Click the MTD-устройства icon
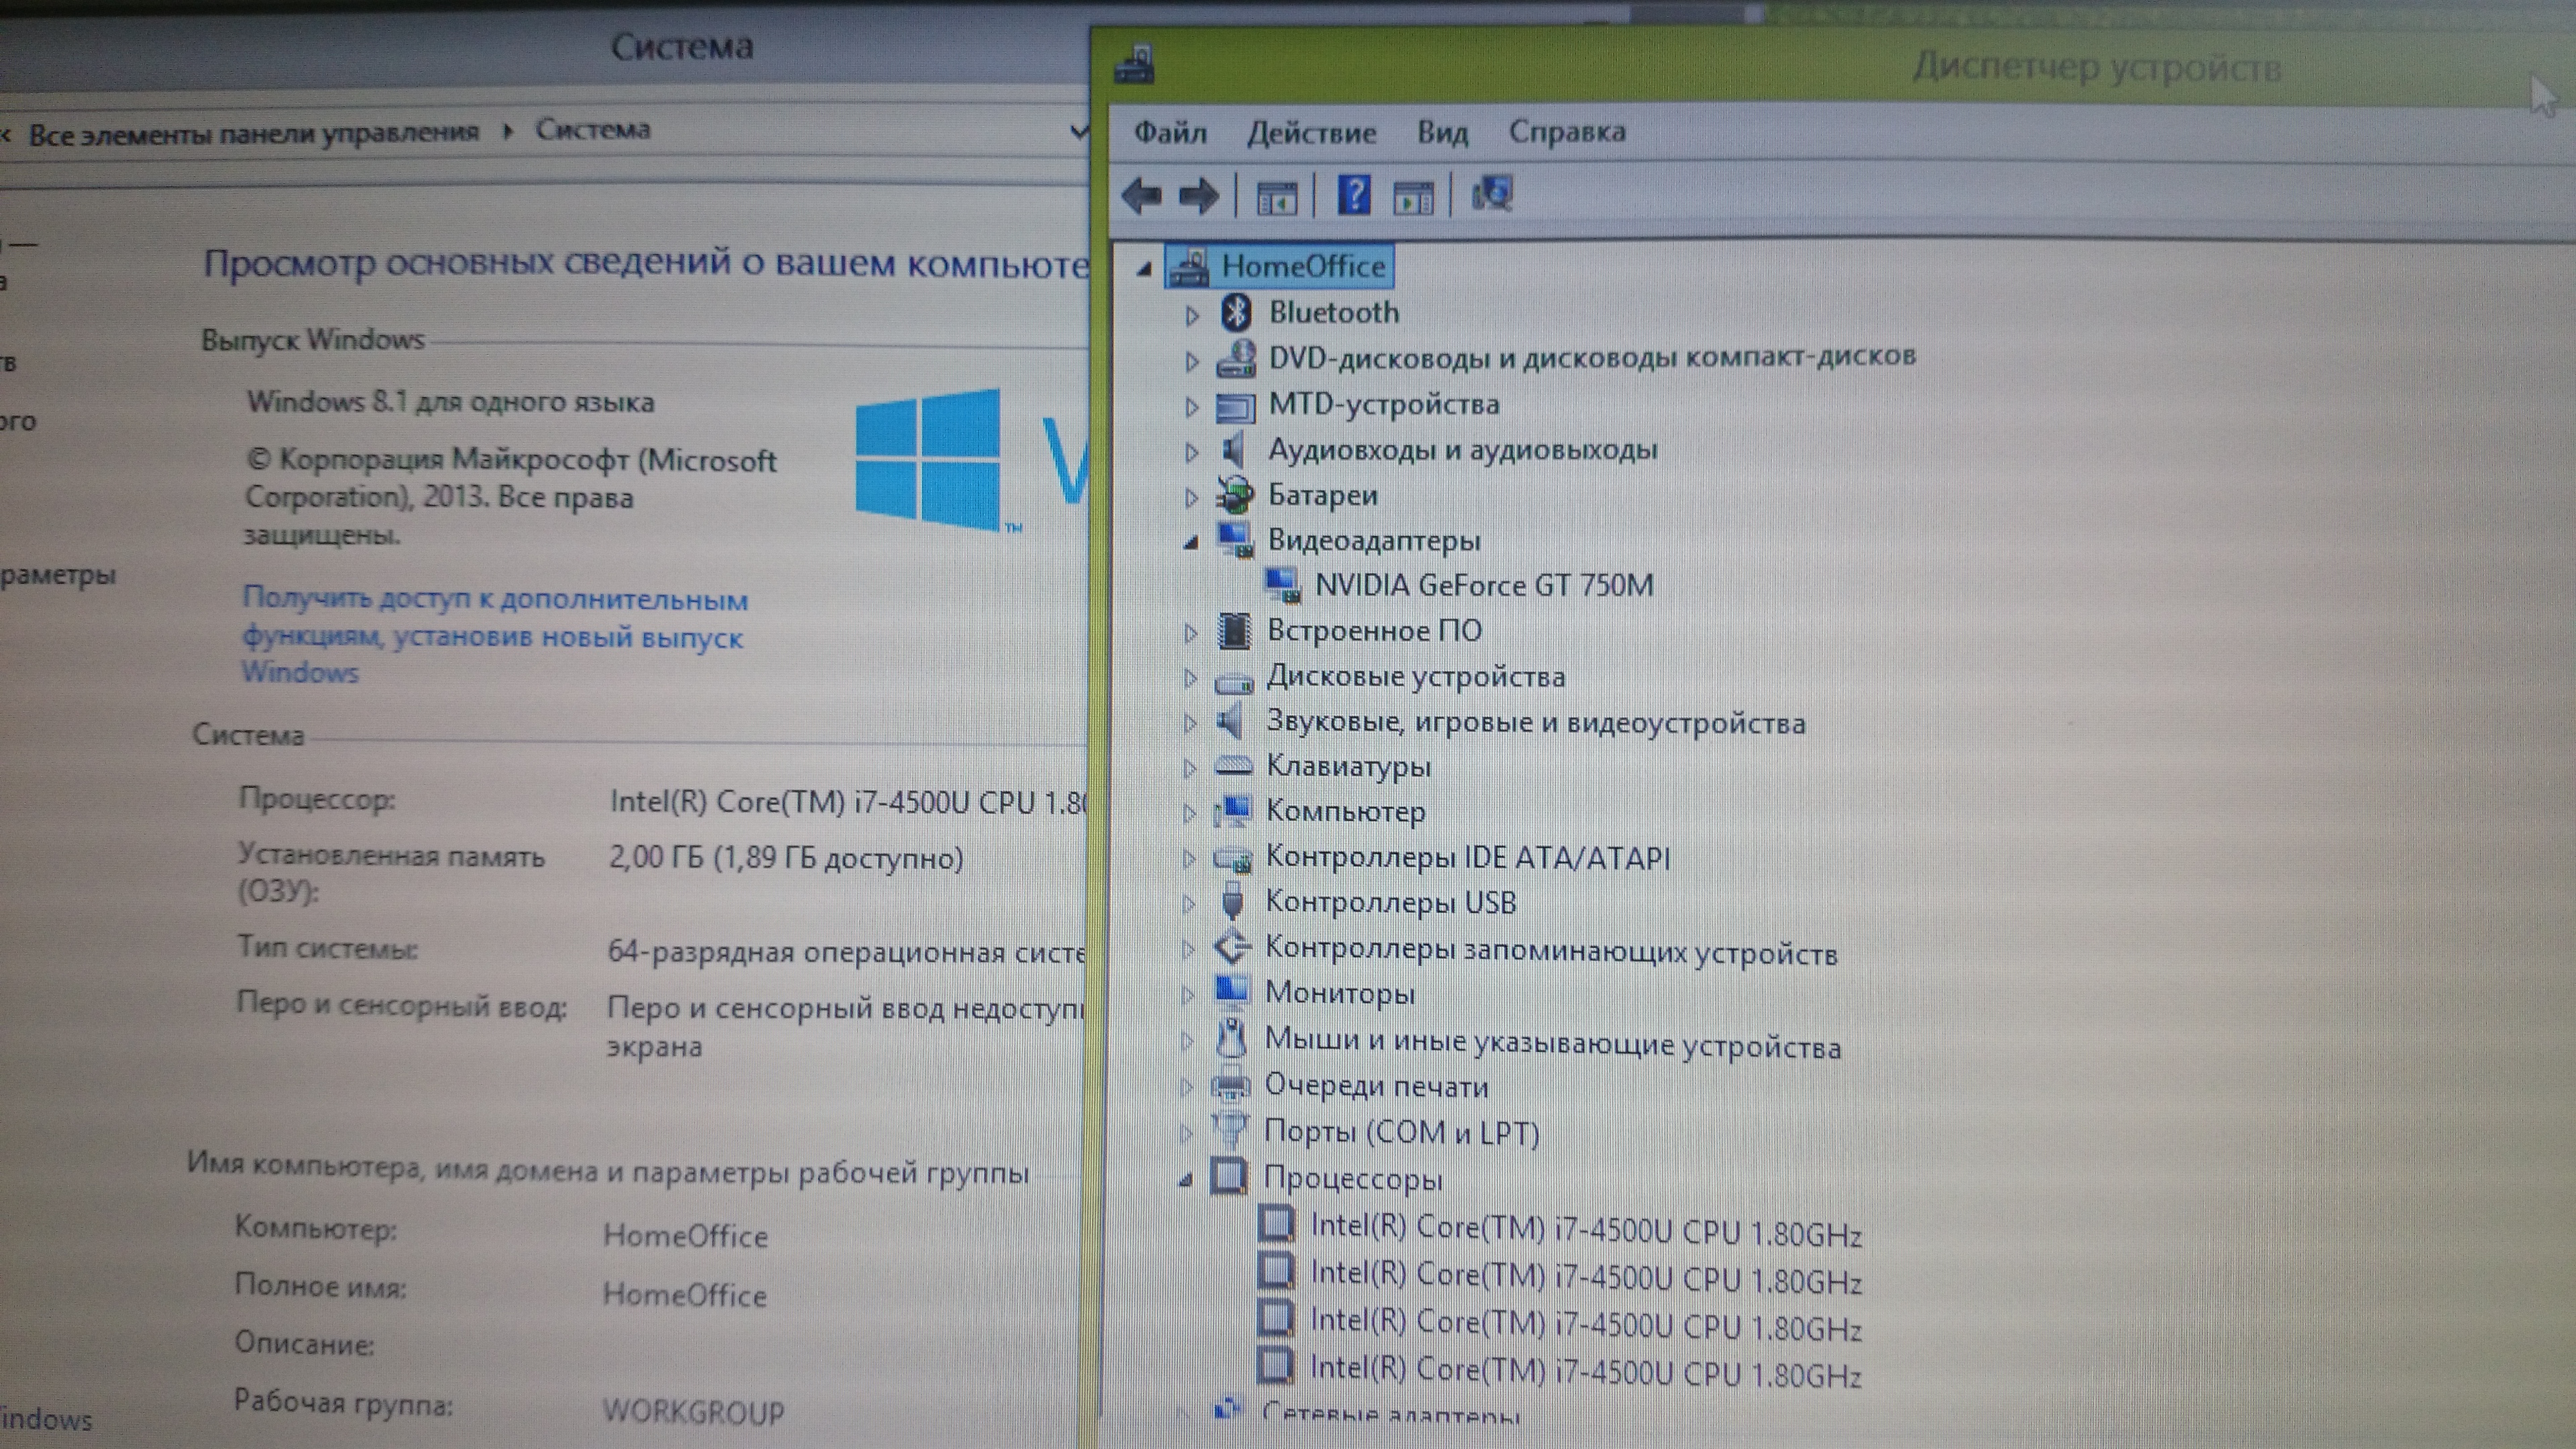2576x1449 pixels. pyautogui.click(x=1236, y=406)
